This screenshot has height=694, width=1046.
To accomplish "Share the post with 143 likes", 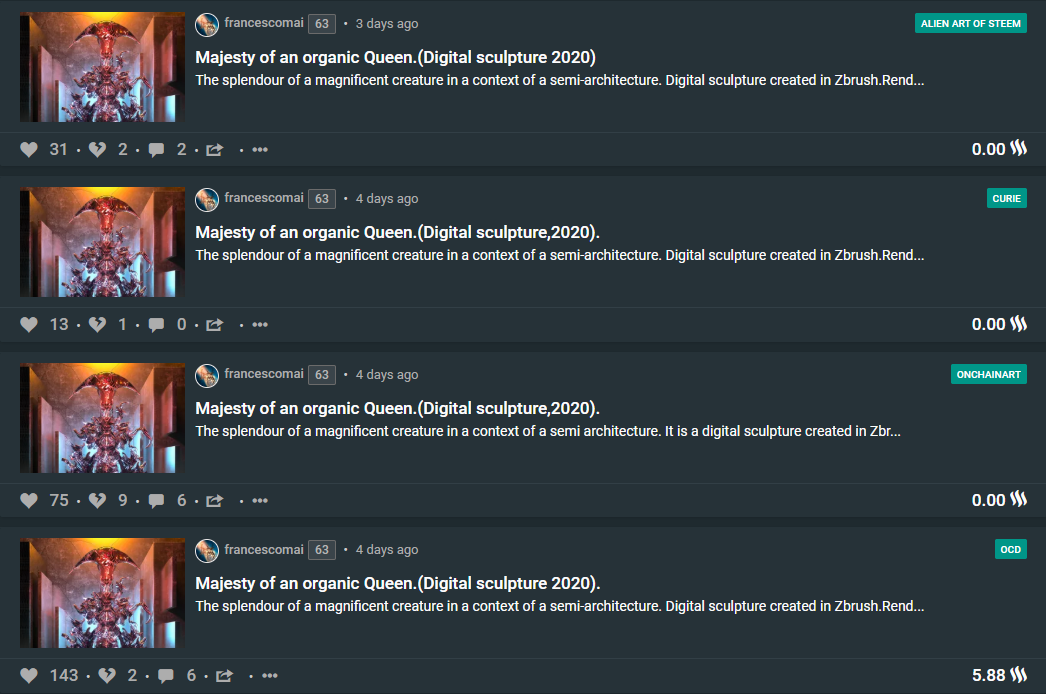I will tap(224, 676).
